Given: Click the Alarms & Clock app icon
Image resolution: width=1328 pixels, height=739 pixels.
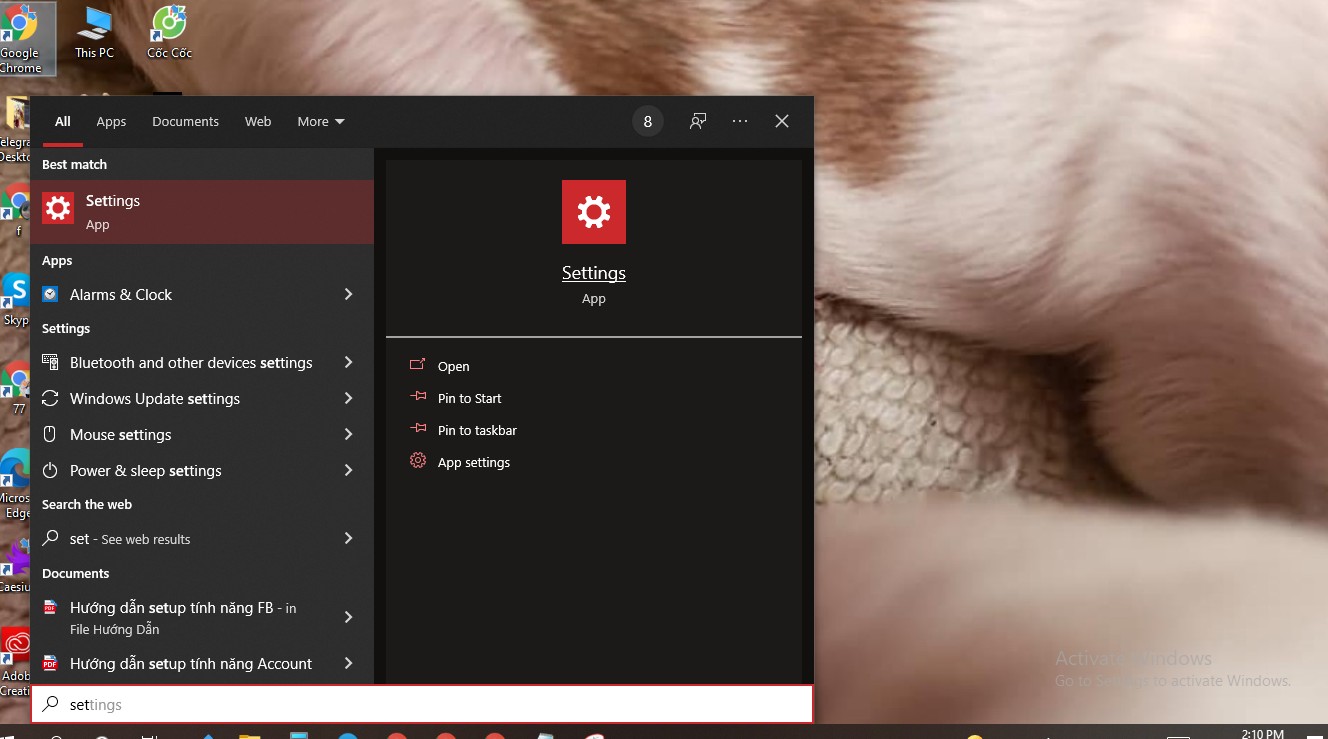Looking at the screenshot, I should [x=50, y=294].
